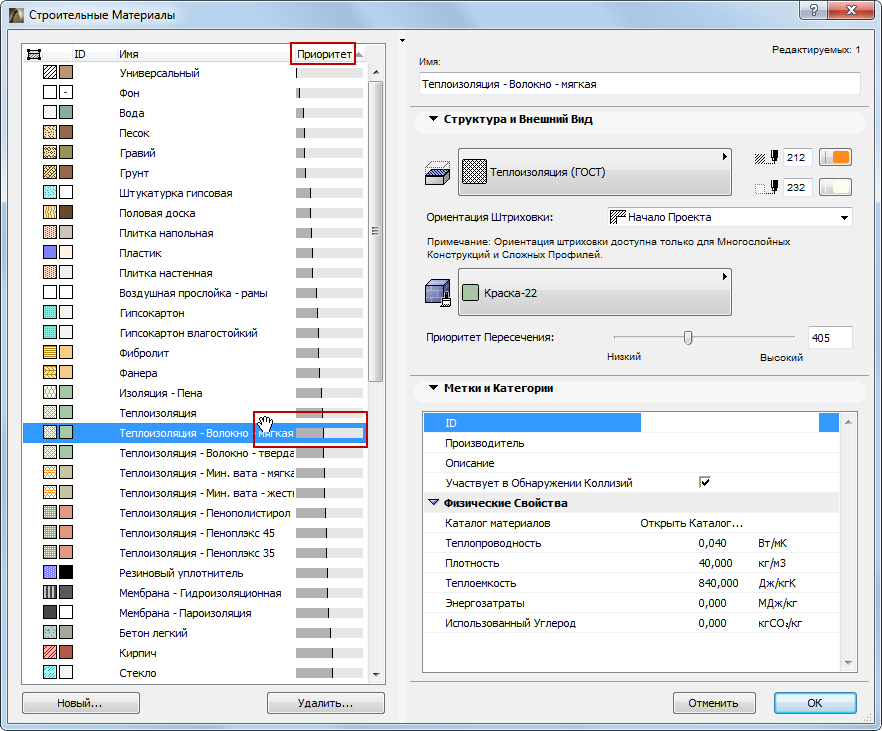Click the Теплопроводность value 0,040
Screen dimensions: 882x731
coord(712,543)
